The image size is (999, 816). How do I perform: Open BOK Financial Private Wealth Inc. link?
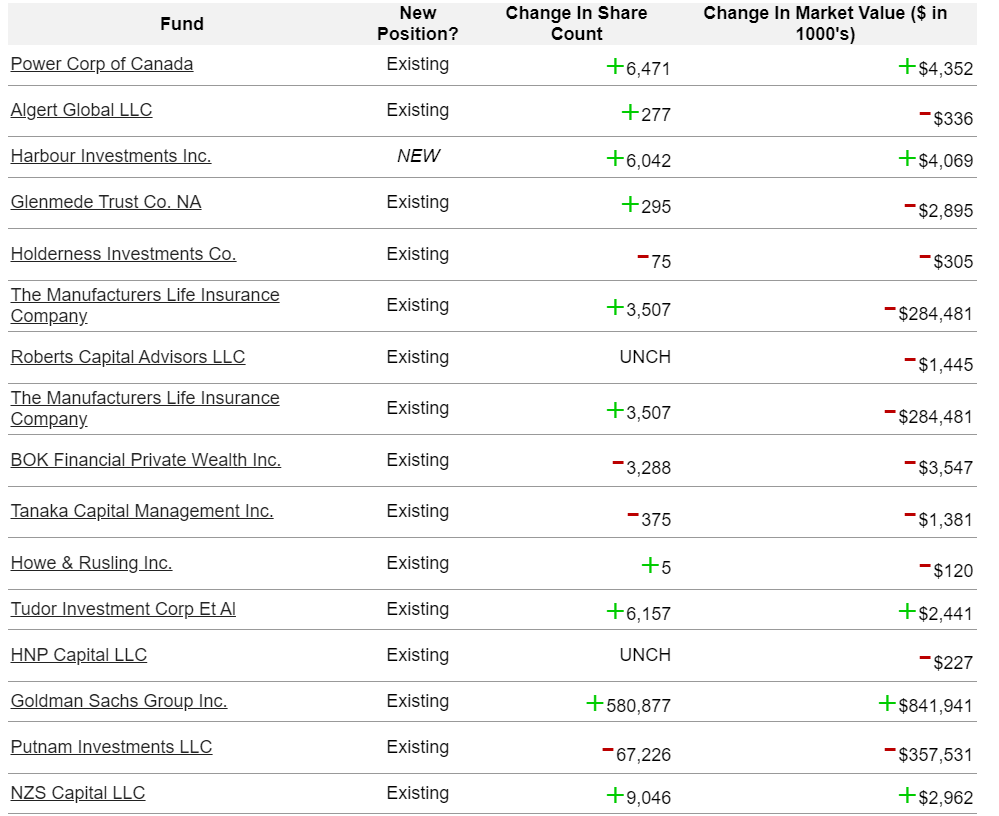click(x=146, y=460)
